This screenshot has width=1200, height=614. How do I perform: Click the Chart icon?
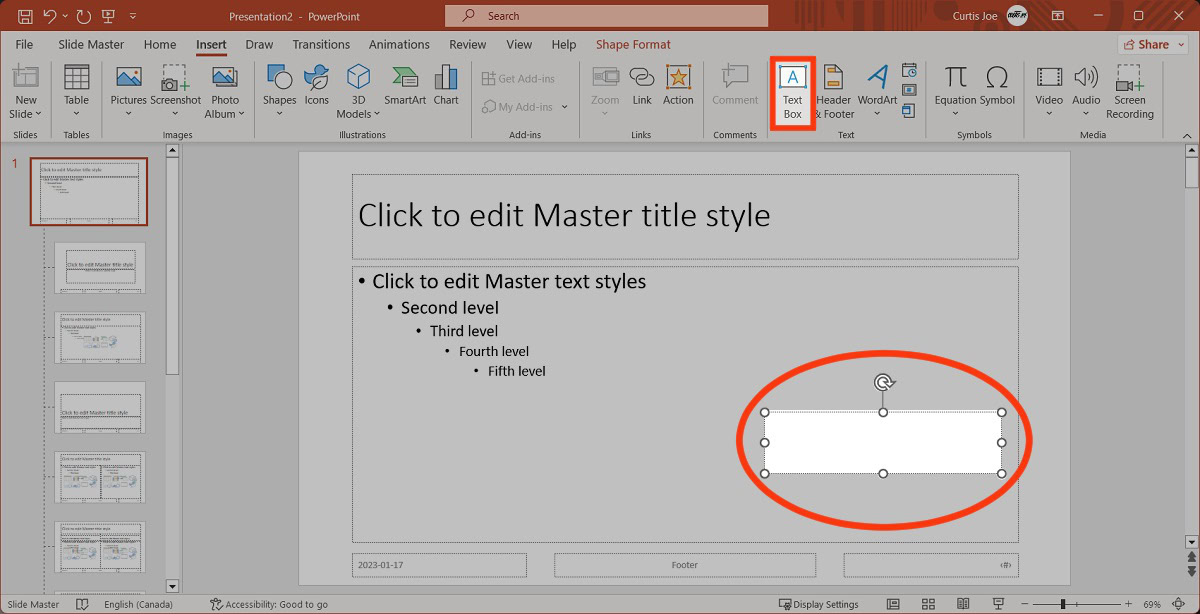446,85
